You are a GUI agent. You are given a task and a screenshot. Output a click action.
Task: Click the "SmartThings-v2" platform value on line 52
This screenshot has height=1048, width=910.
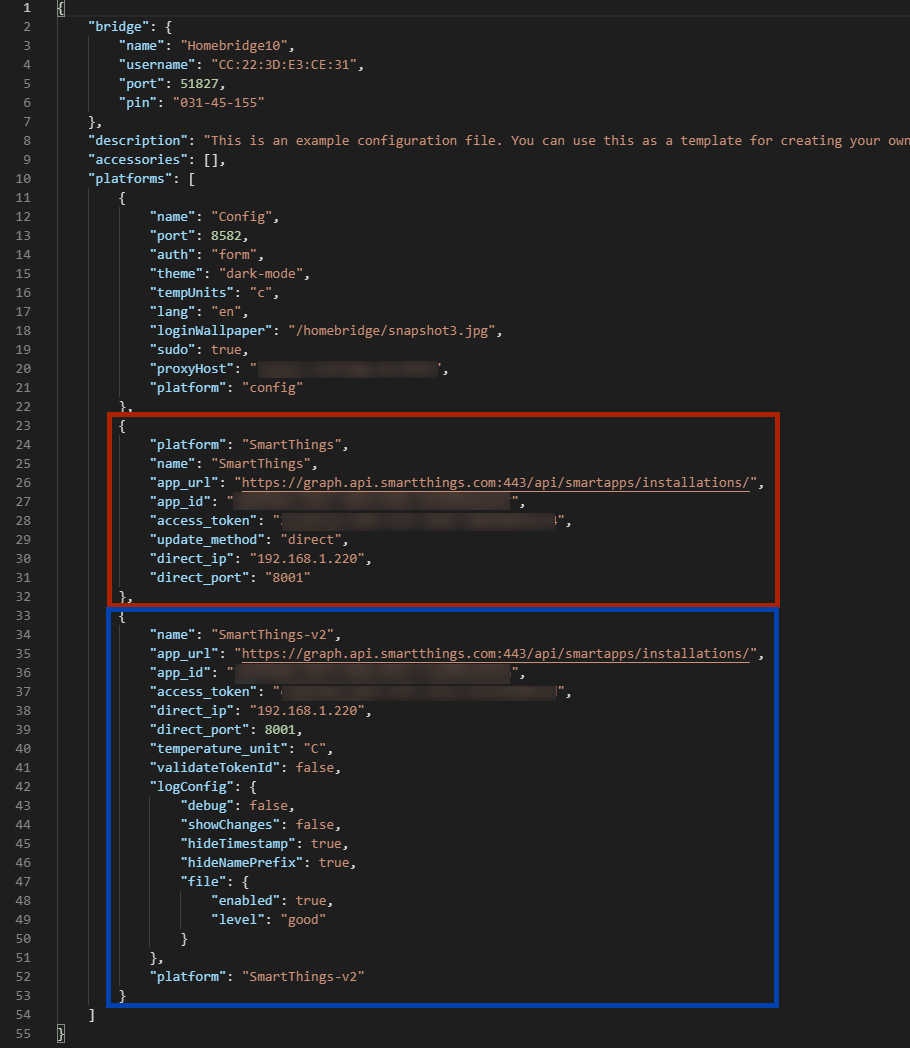coord(303,976)
